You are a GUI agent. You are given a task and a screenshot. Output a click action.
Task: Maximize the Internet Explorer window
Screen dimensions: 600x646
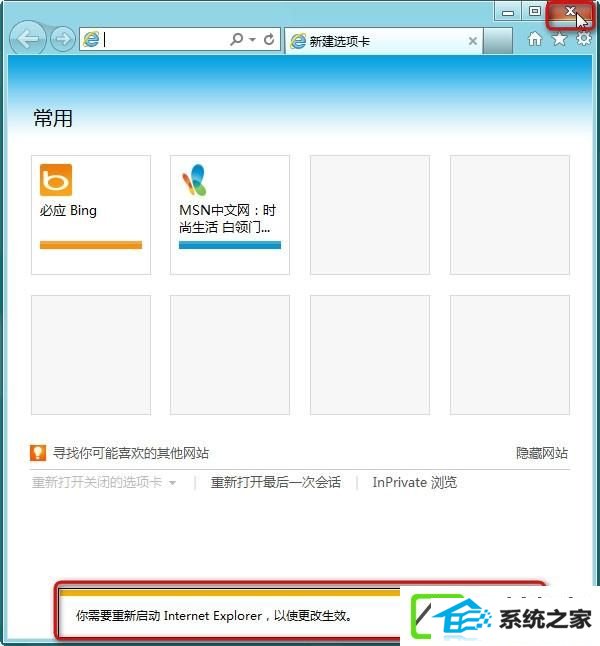(534, 12)
